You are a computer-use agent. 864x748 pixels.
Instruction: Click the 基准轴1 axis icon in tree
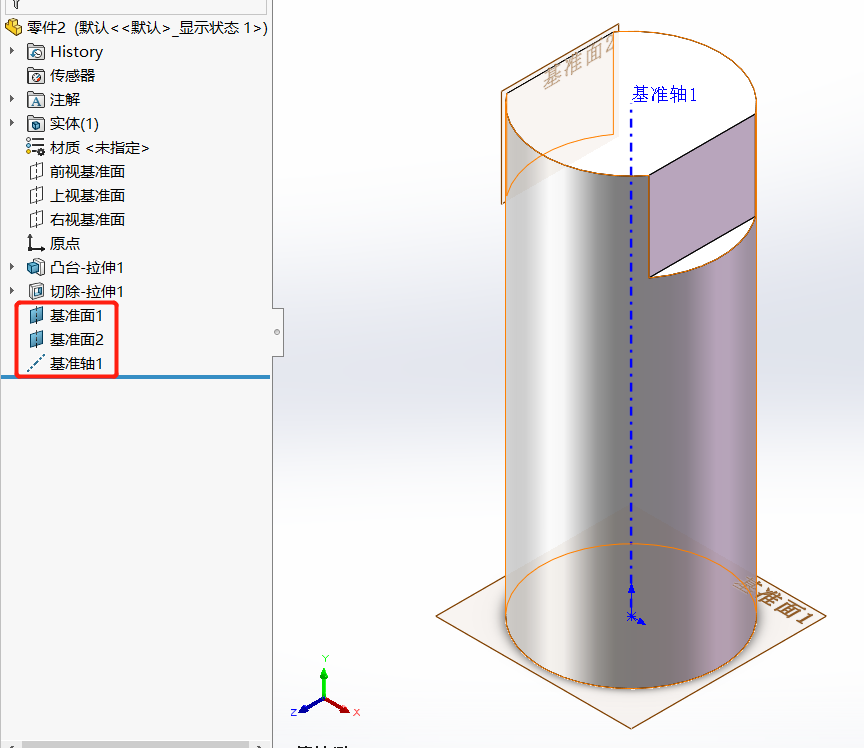pyautogui.click(x=36, y=363)
